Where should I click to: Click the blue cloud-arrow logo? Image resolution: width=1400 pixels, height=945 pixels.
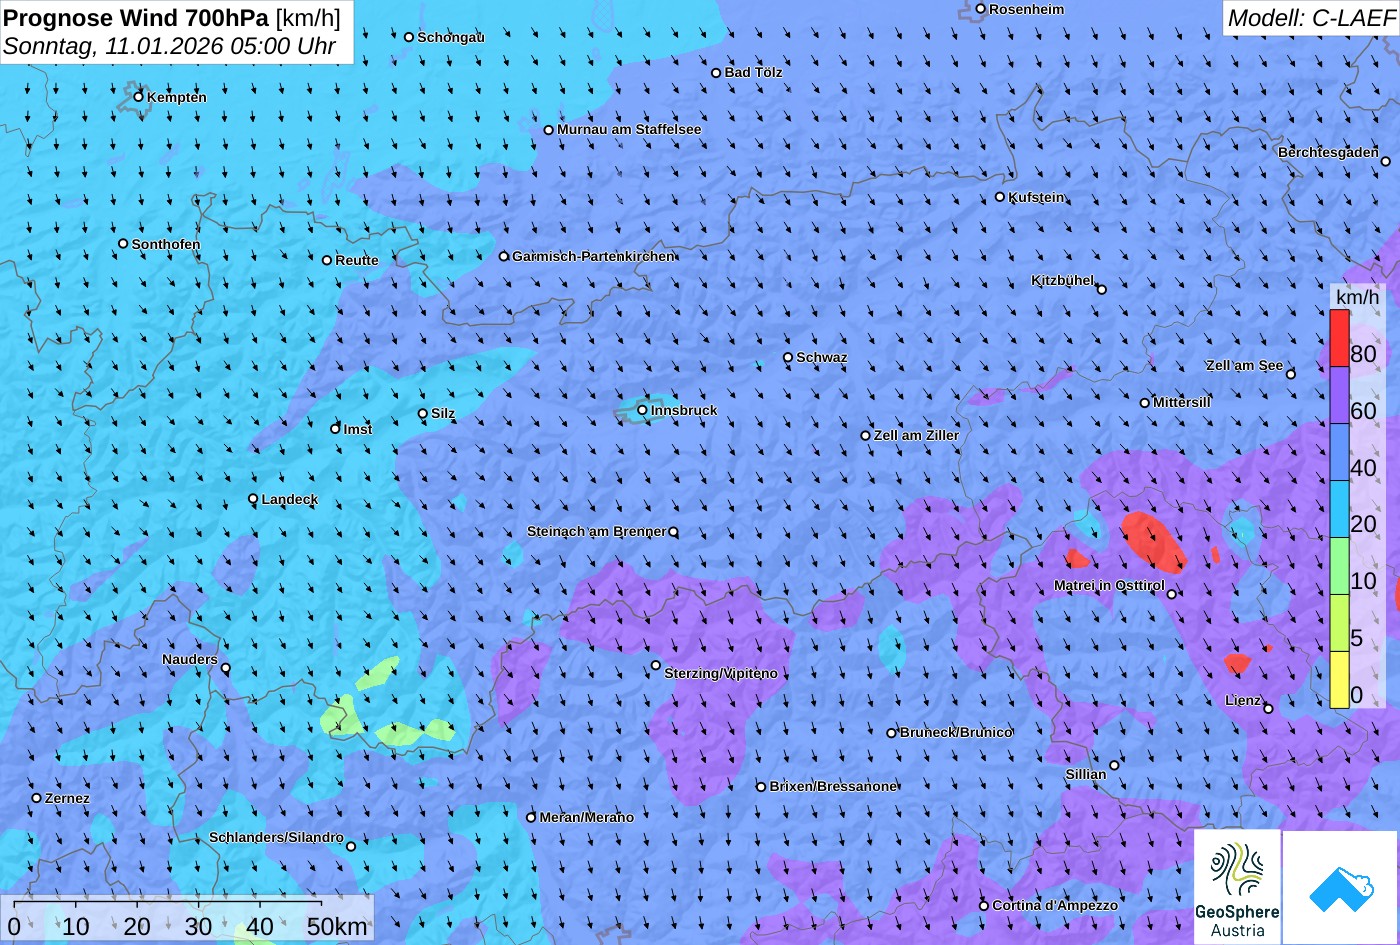[x=1341, y=887]
